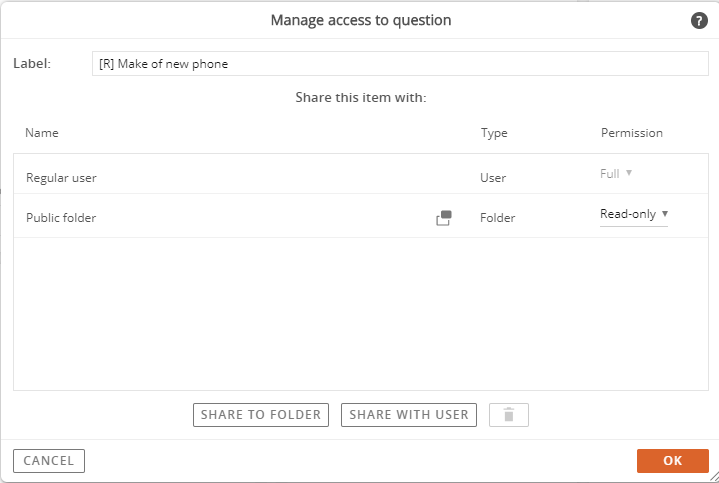
Task: Click the Folder type cell
Action: tap(498, 218)
